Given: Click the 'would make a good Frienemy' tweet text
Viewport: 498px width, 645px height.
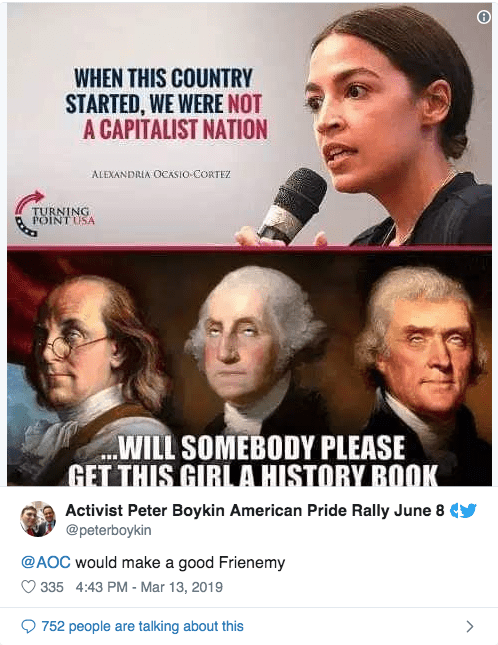Looking at the screenshot, I should tap(180, 562).
